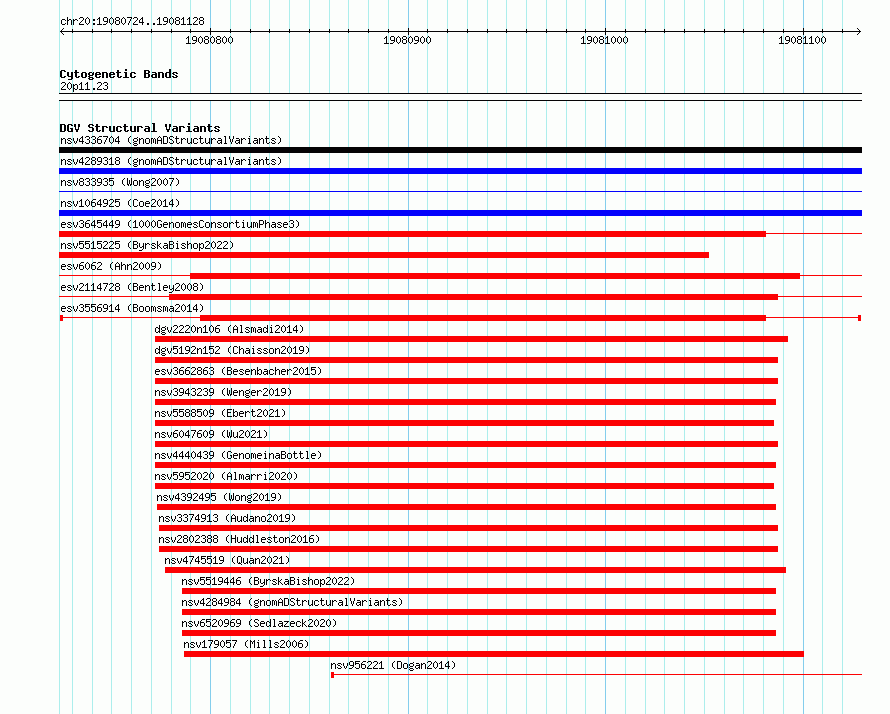Select nsv4392495 (Wong2019) variant
This screenshot has width=890, height=714.
tap(219, 497)
